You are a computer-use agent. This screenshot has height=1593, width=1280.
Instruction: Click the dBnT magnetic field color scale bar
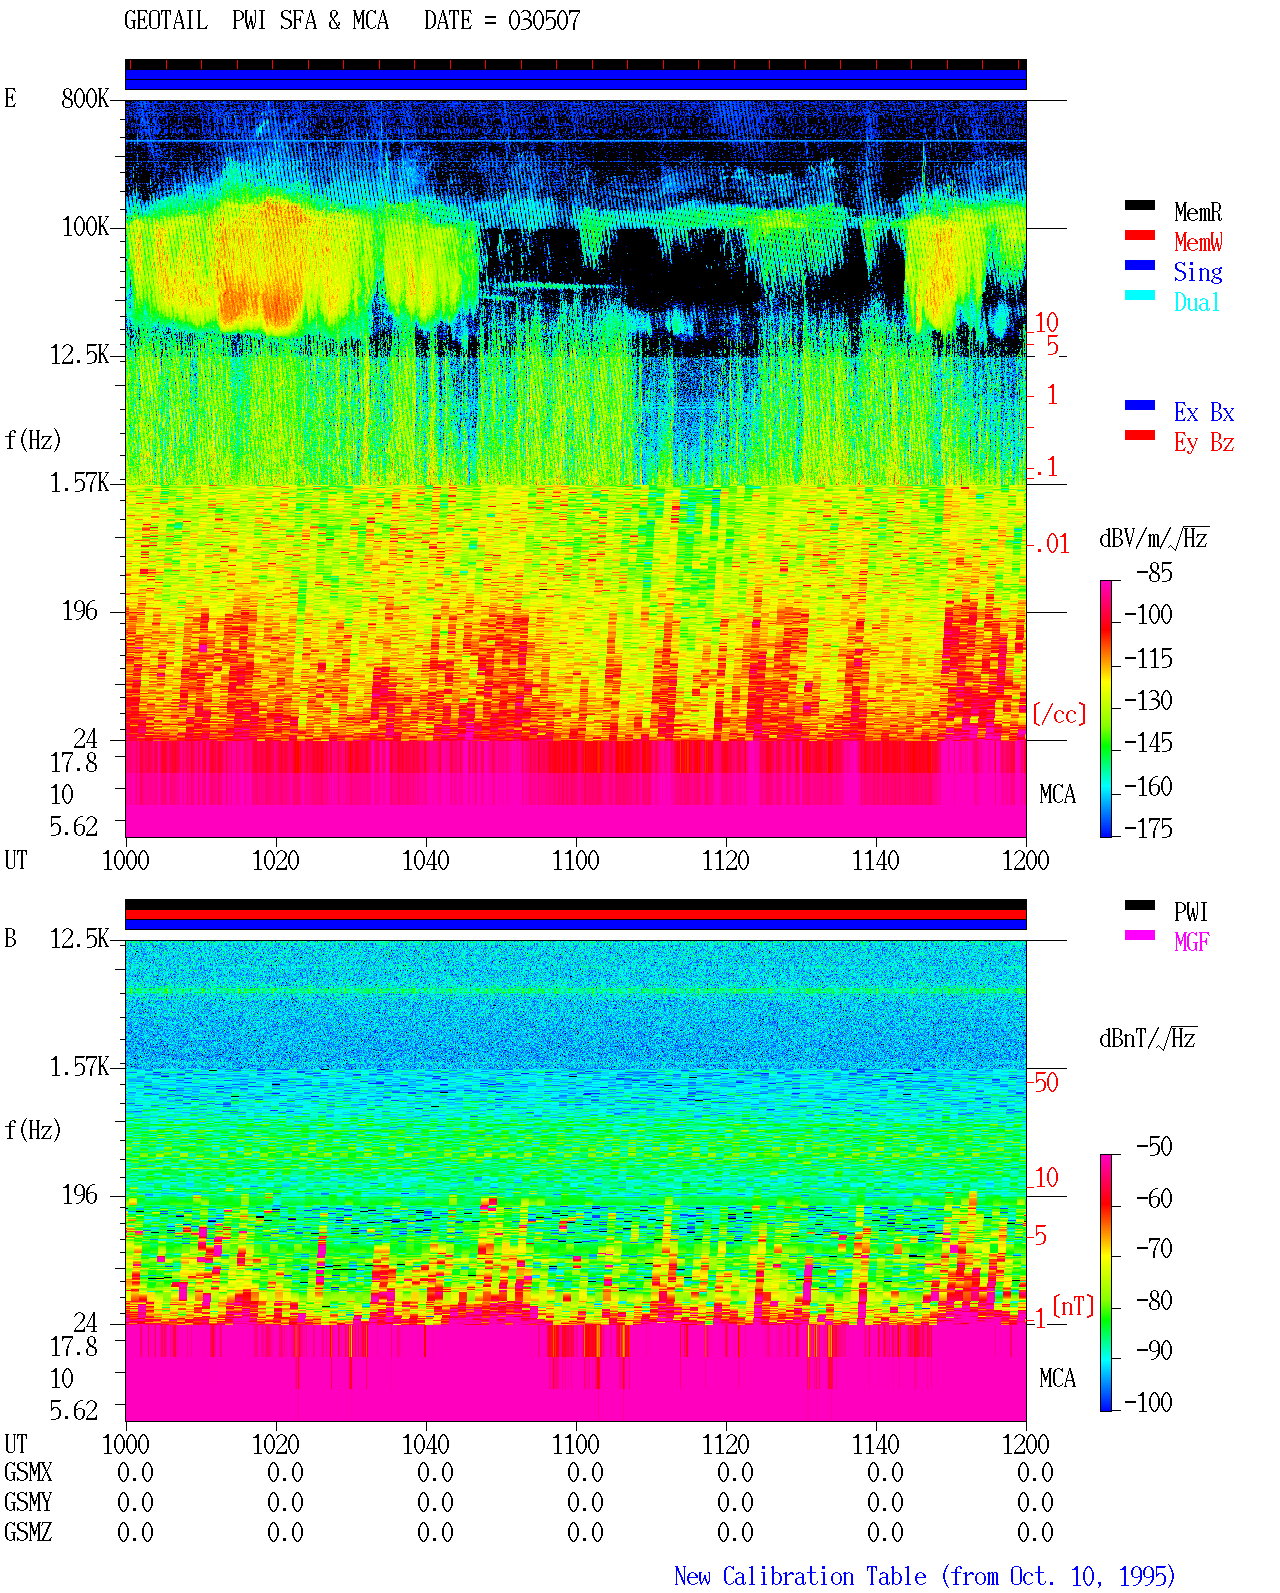point(1106,1283)
